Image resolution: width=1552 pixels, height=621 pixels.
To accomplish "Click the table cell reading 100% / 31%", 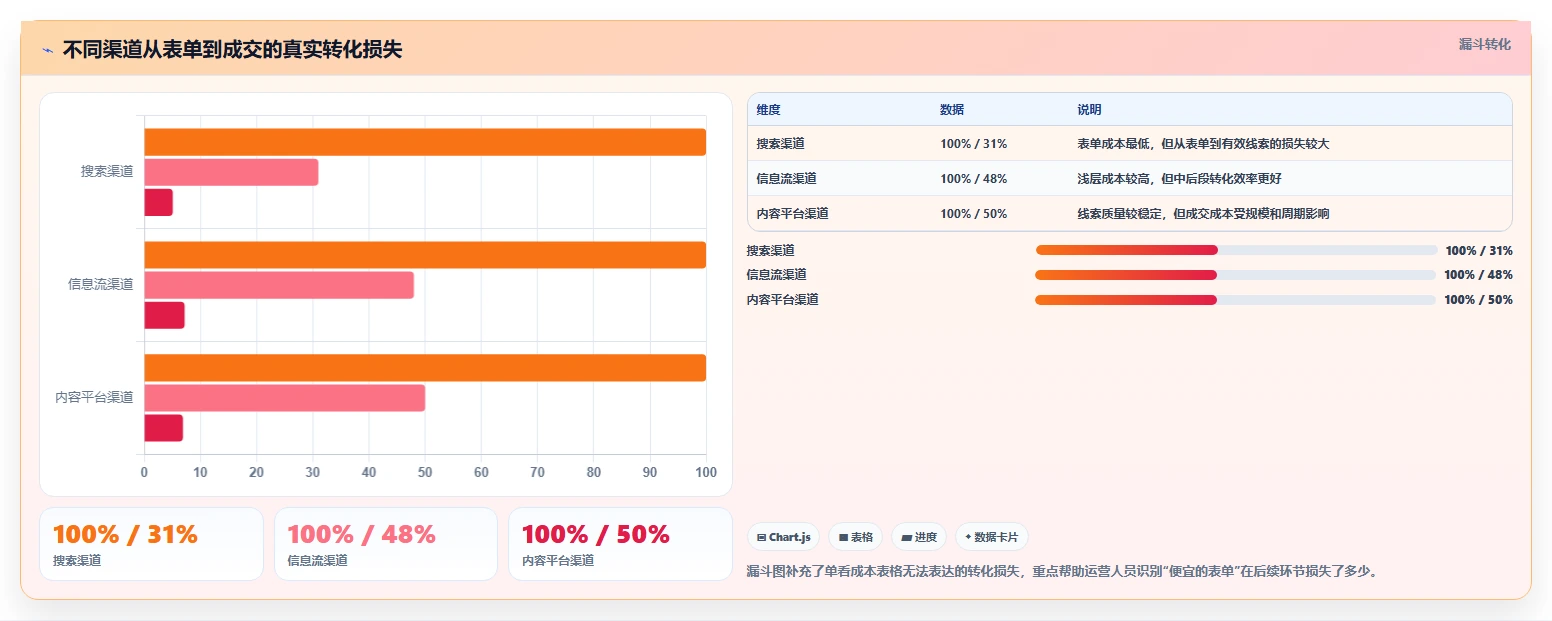I will pyautogui.click(x=973, y=144).
